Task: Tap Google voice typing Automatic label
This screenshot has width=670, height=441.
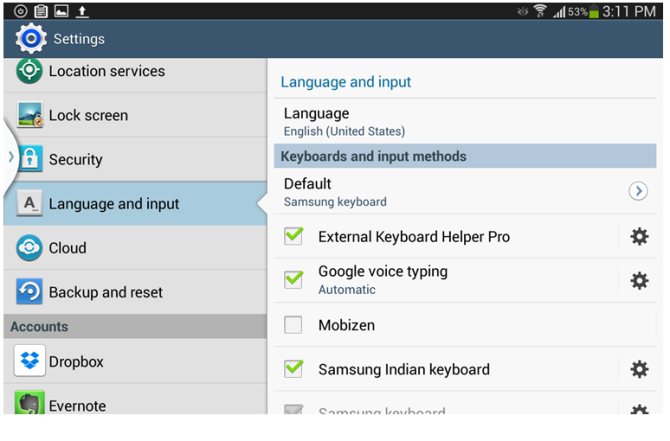Action: point(347,290)
